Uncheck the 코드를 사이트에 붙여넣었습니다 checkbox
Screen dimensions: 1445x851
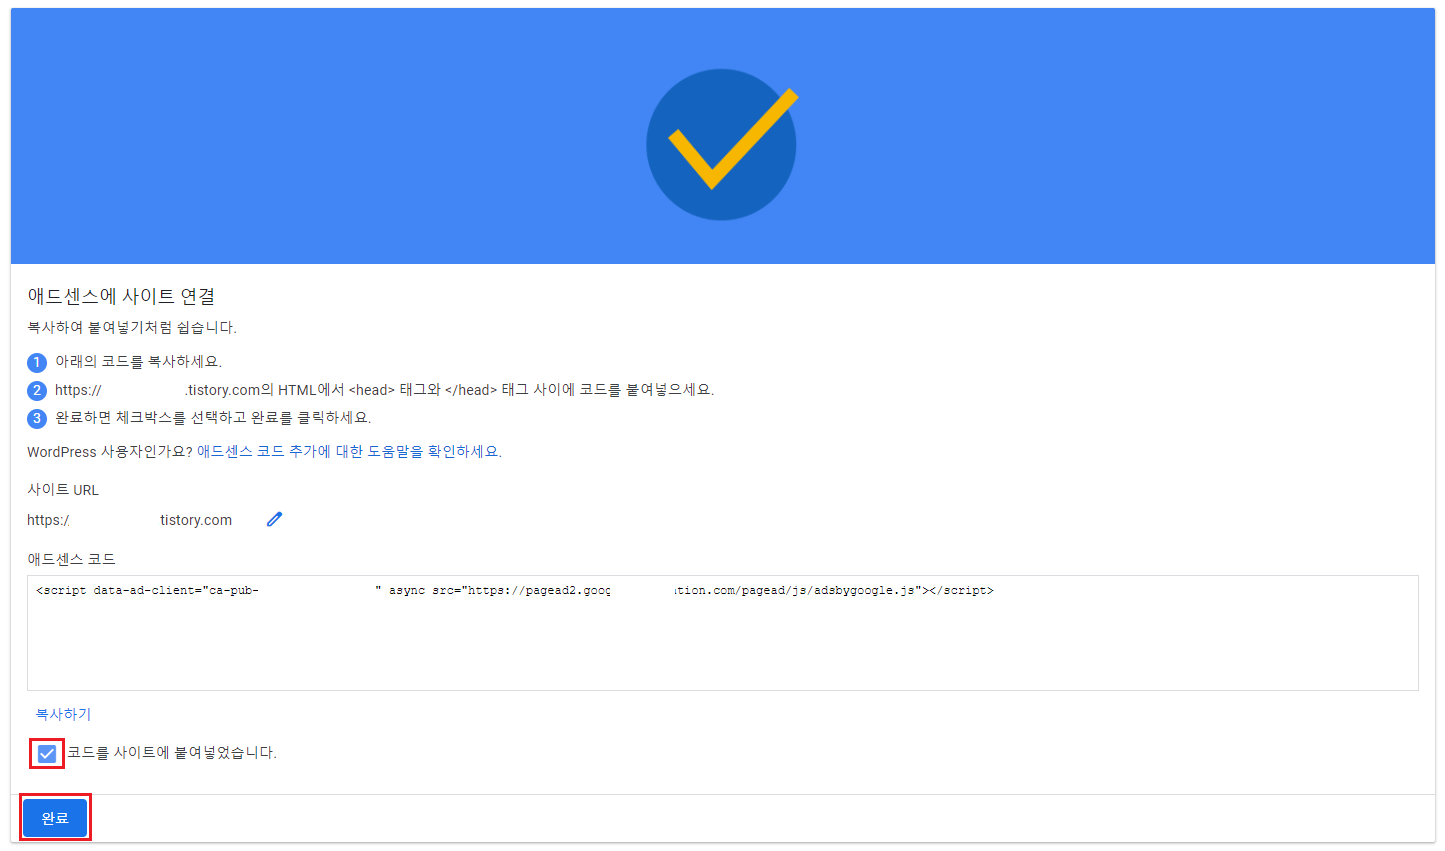click(47, 753)
